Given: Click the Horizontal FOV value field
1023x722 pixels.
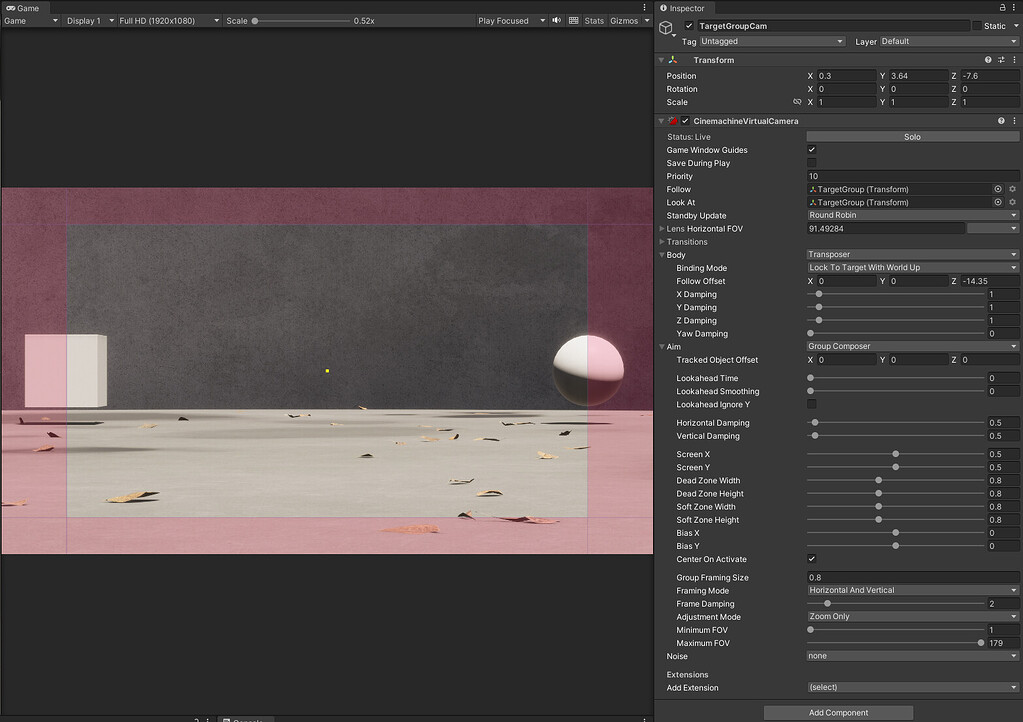Looking at the screenshot, I should pyautogui.click(x=885, y=228).
